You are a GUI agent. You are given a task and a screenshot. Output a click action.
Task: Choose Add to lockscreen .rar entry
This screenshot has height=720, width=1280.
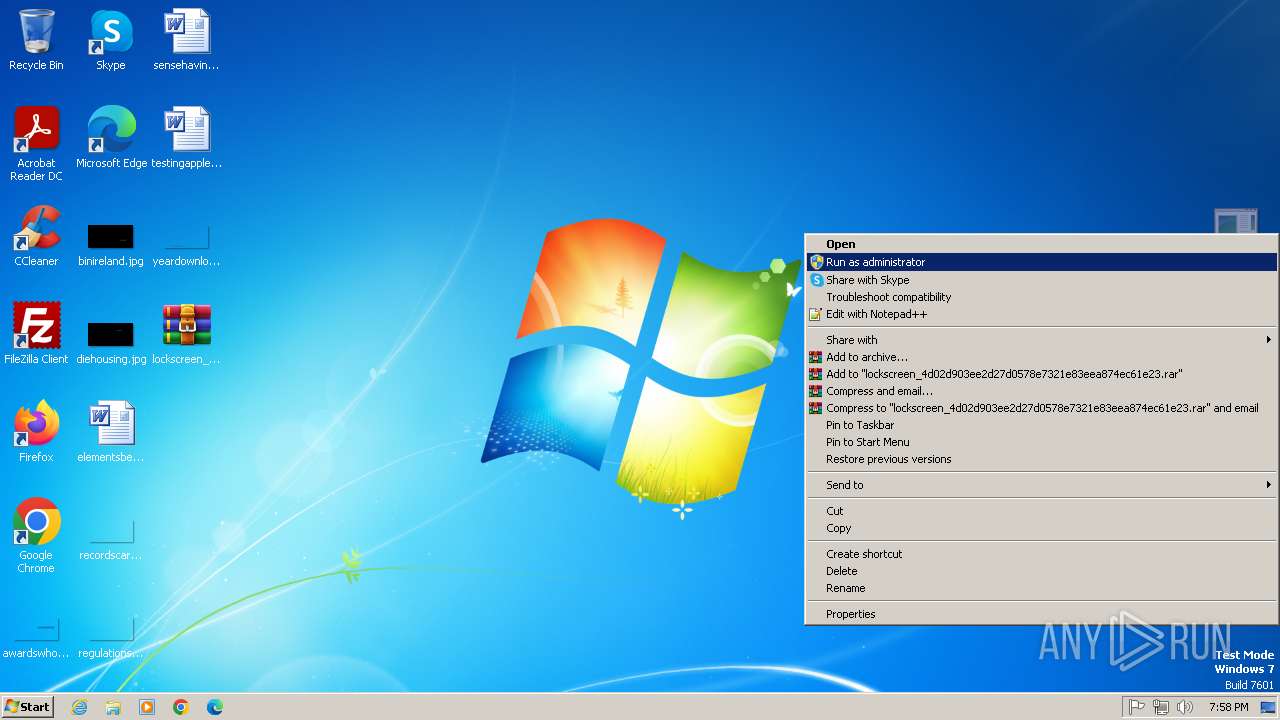[x=1042, y=374]
